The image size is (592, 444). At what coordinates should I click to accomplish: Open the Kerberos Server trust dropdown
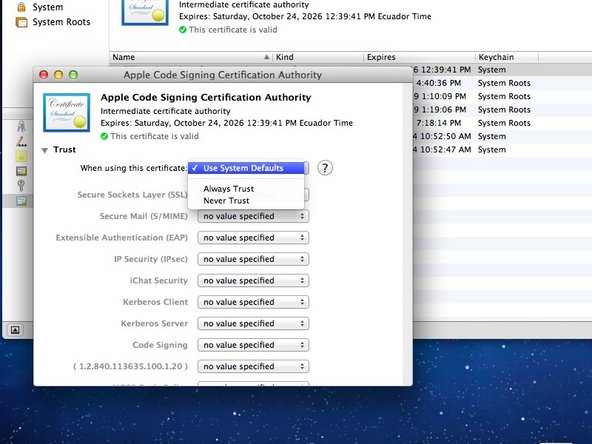click(x=253, y=324)
